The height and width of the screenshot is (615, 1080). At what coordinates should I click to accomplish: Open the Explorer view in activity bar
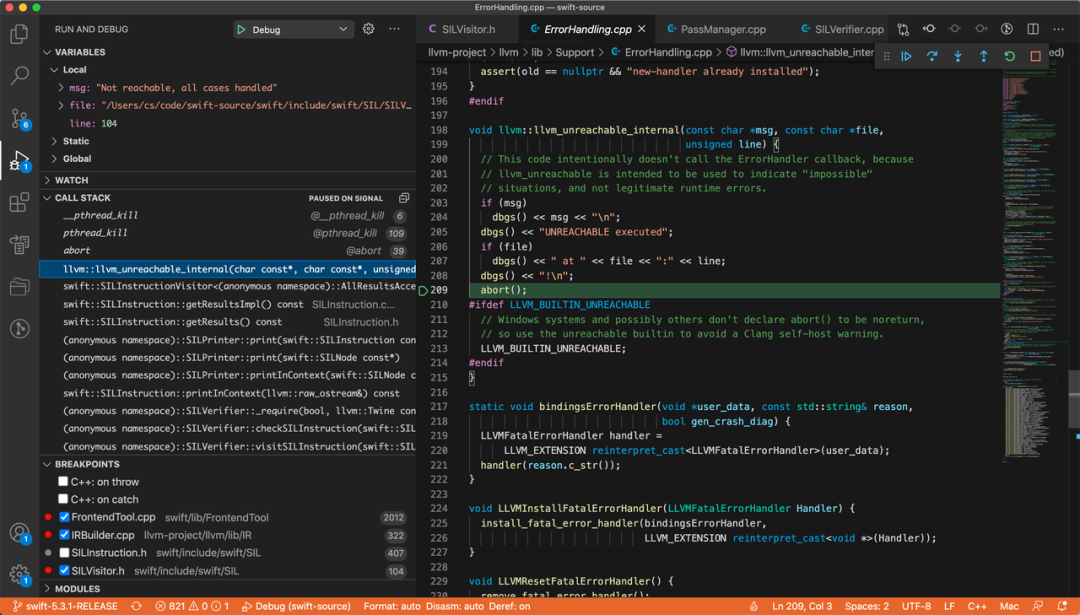(19, 33)
